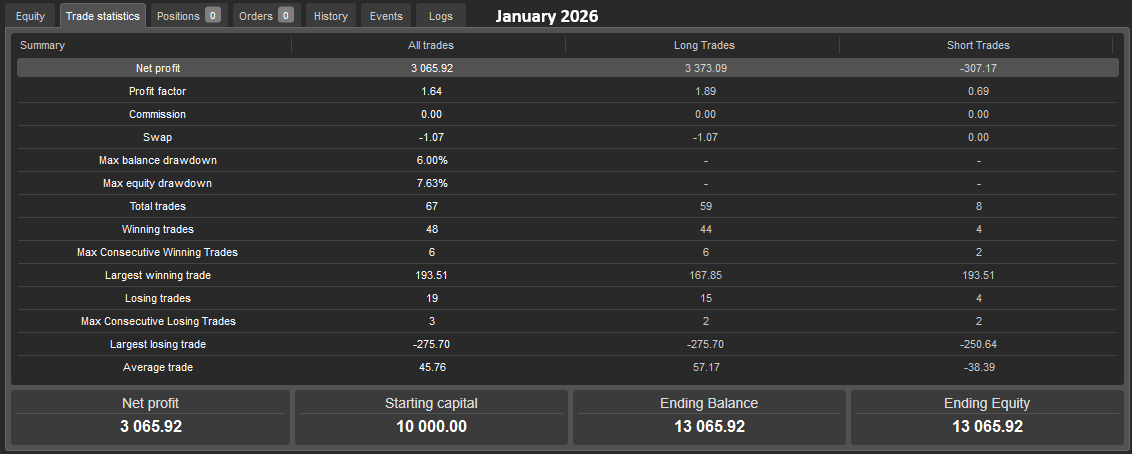Click the Ending Equity summary box
Viewport: 1132px width, 454px height.
[986, 416]
